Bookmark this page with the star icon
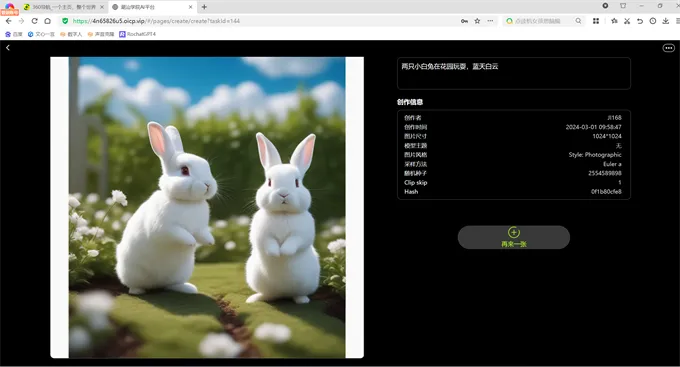This screenshot has width=680, height=367. [x=477, y=21]
